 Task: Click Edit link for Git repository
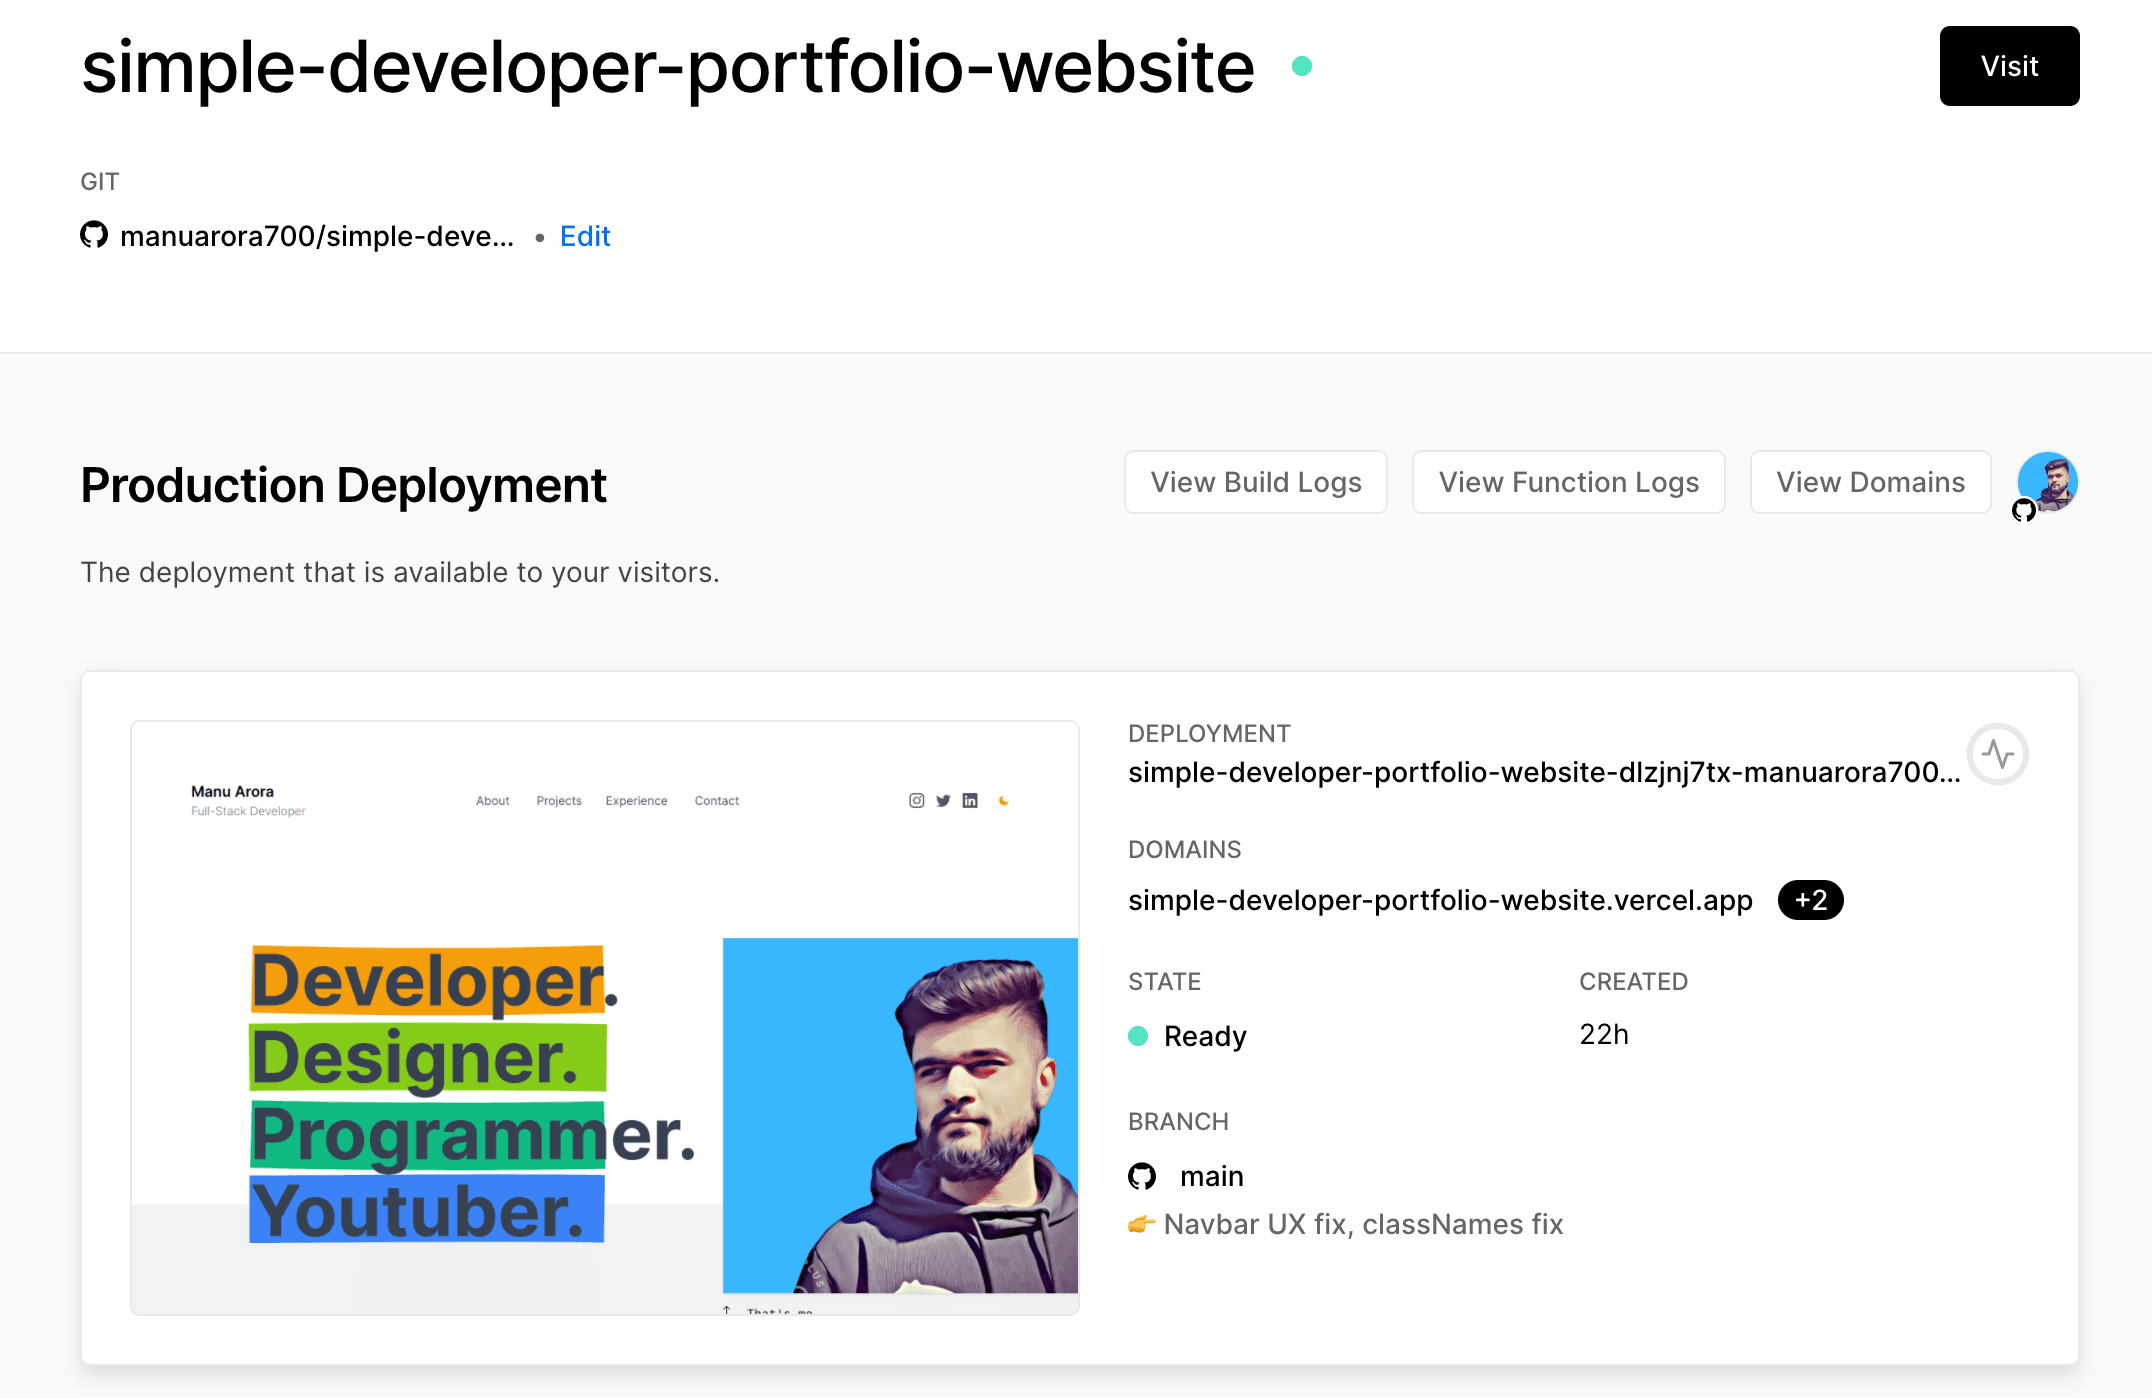coord(585,236)
